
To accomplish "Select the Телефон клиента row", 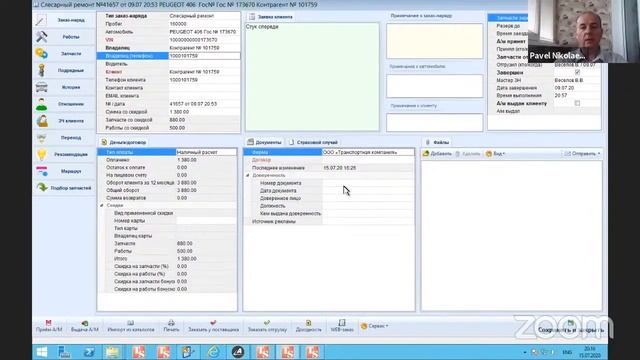I will tap(169, 80).
